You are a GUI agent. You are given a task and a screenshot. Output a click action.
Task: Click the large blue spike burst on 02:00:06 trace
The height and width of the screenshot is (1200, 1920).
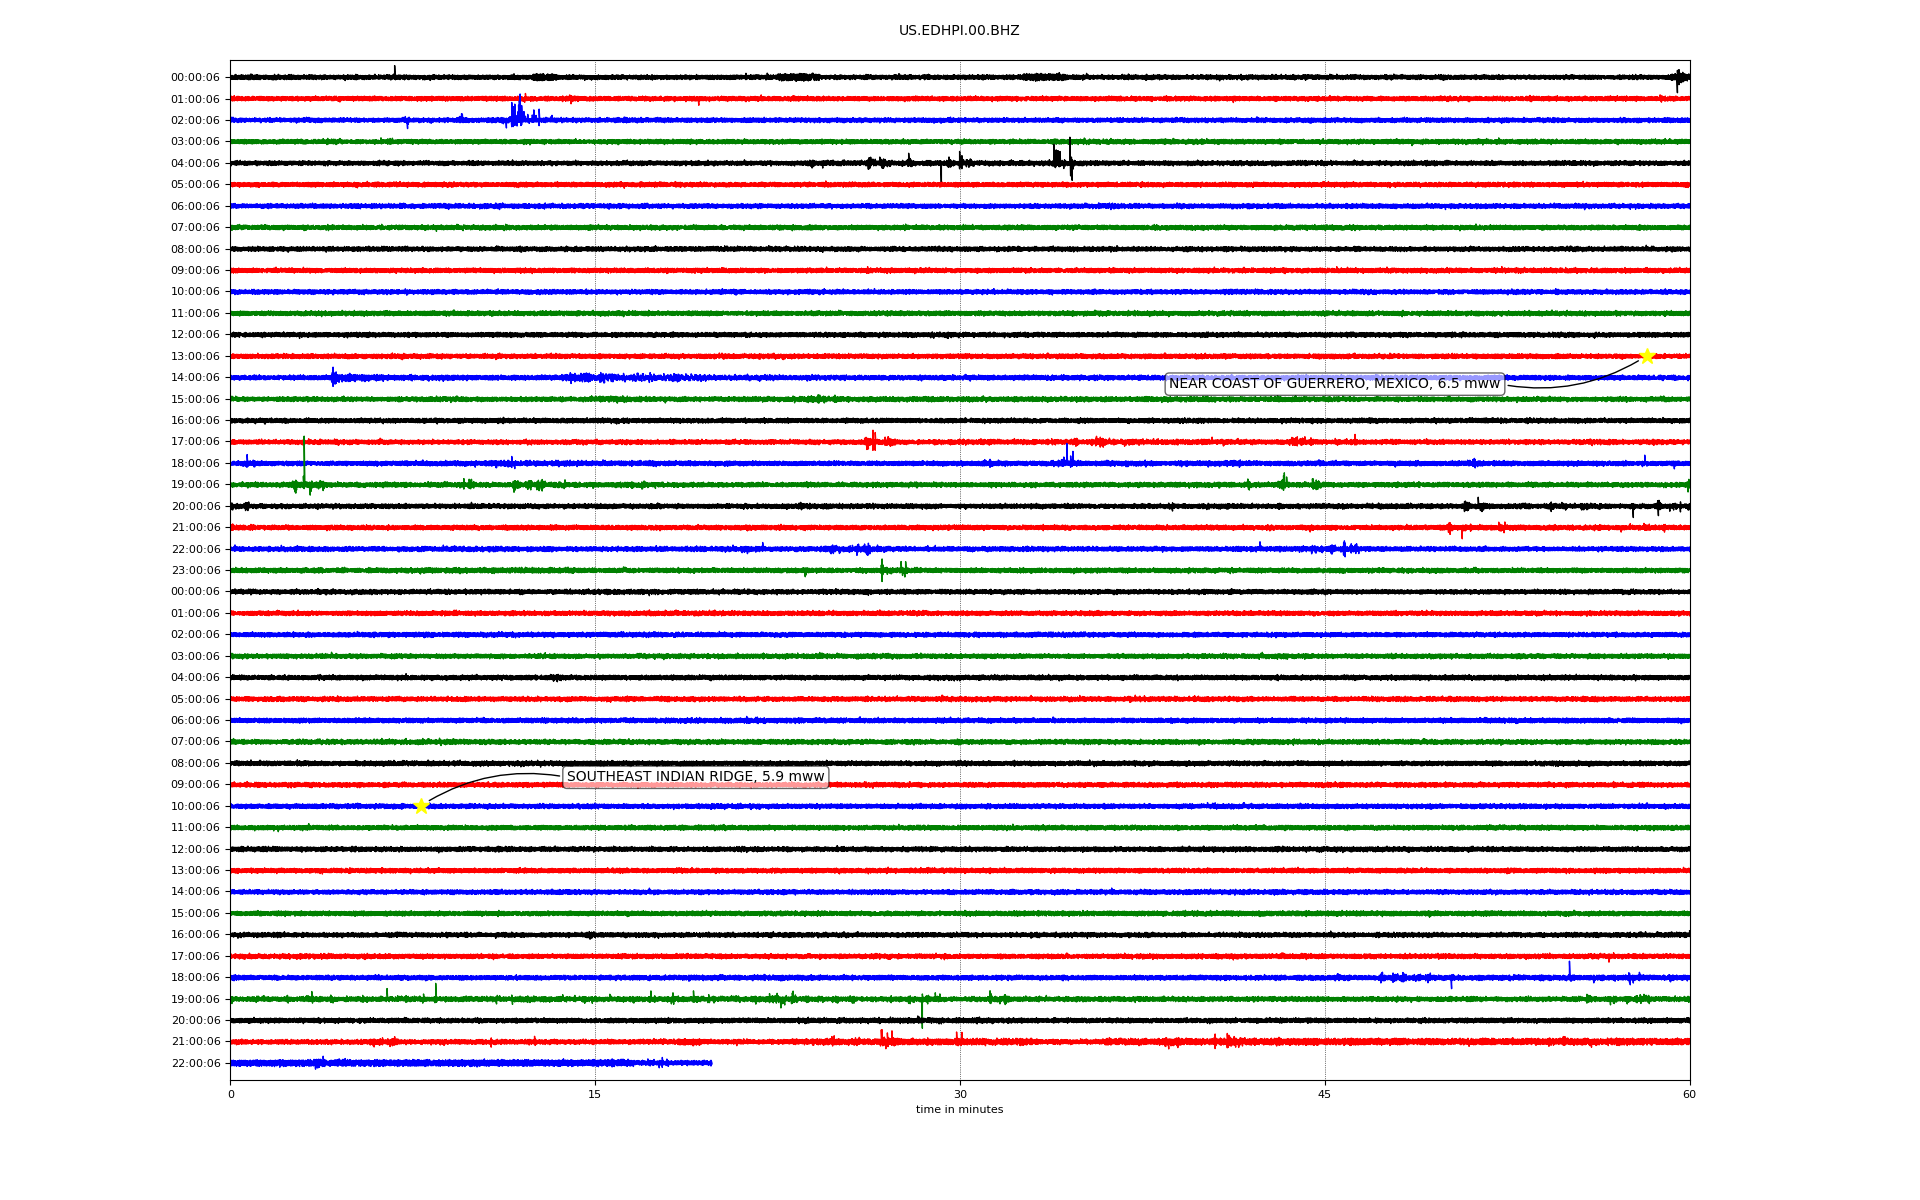517,113
